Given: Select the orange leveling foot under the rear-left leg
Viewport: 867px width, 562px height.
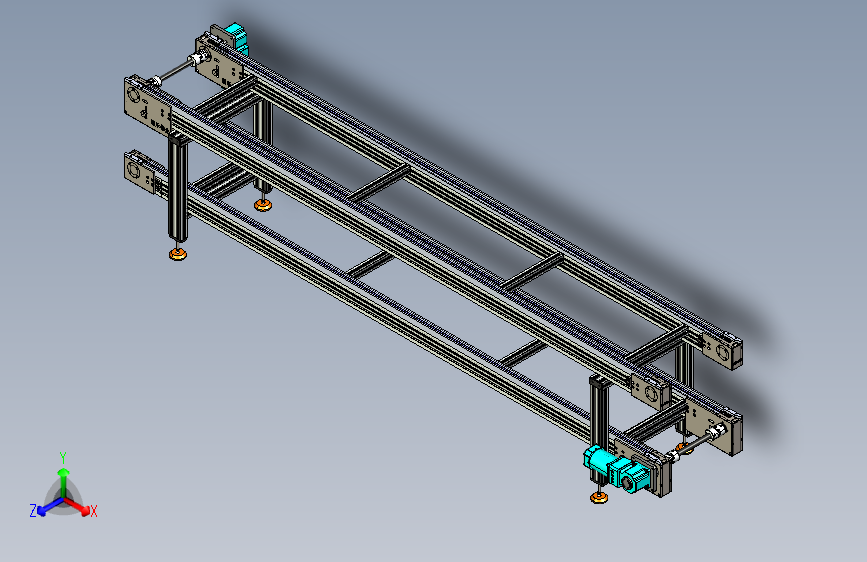Looking at the screenshot, I should coord(263,205).
